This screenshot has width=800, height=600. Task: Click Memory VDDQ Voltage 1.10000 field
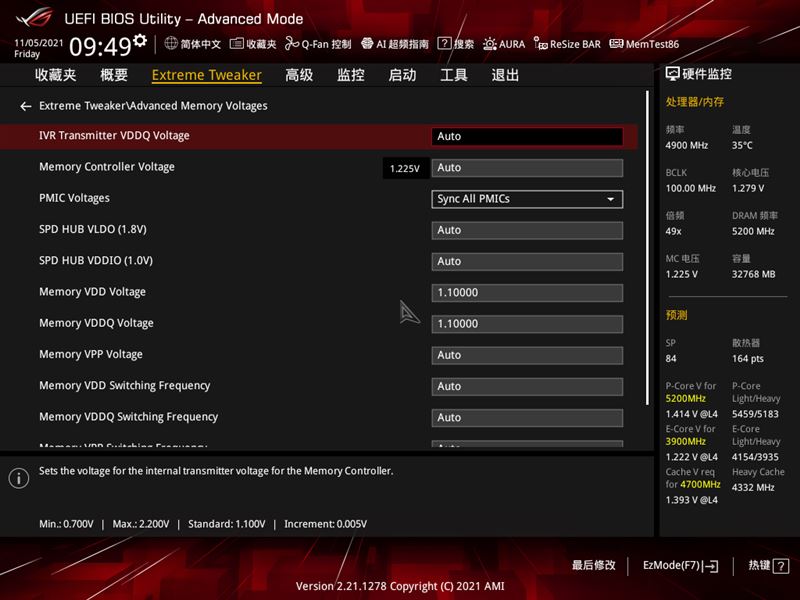527,324
